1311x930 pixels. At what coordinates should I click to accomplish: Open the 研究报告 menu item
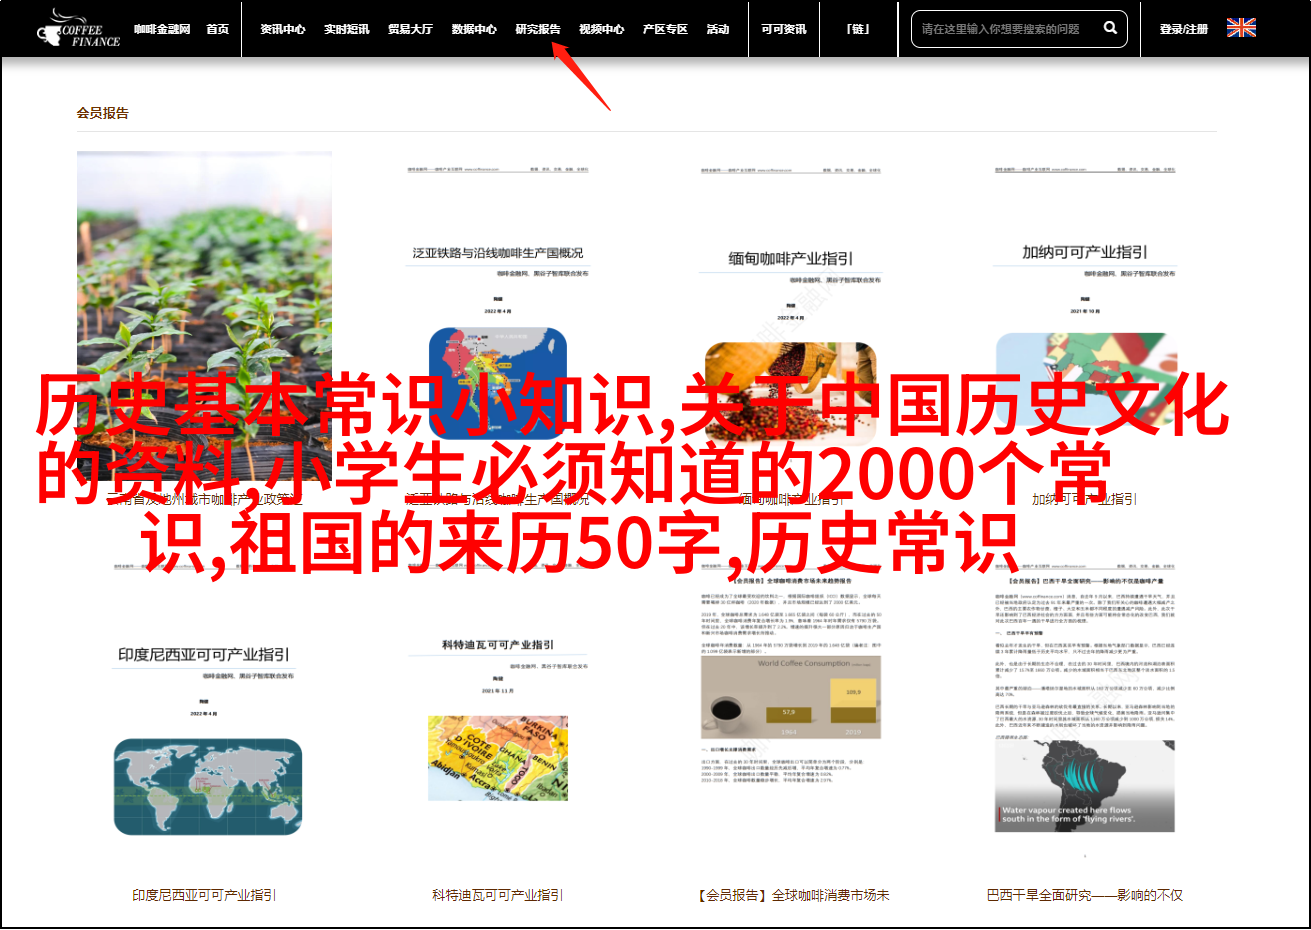pos(538,29)
